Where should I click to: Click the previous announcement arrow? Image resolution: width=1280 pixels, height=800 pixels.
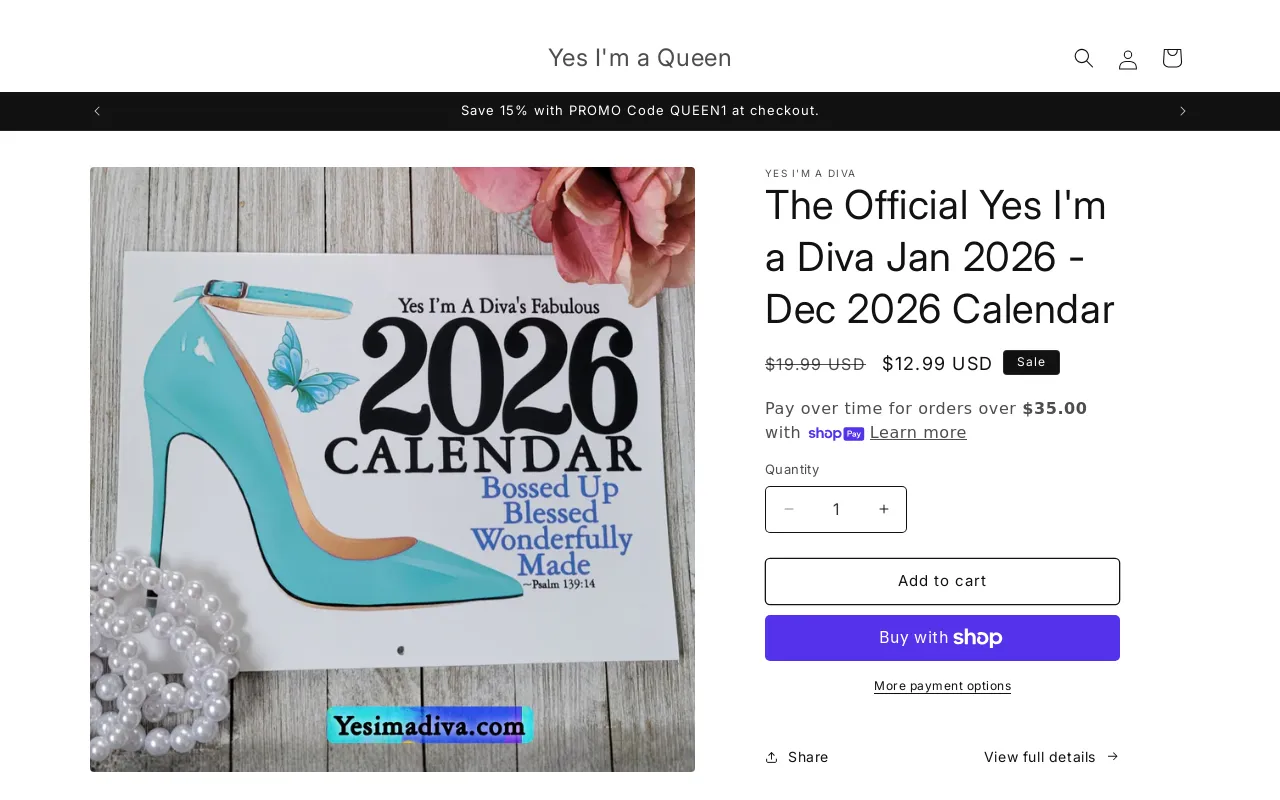pyautogui.click(x=96, y=110)
